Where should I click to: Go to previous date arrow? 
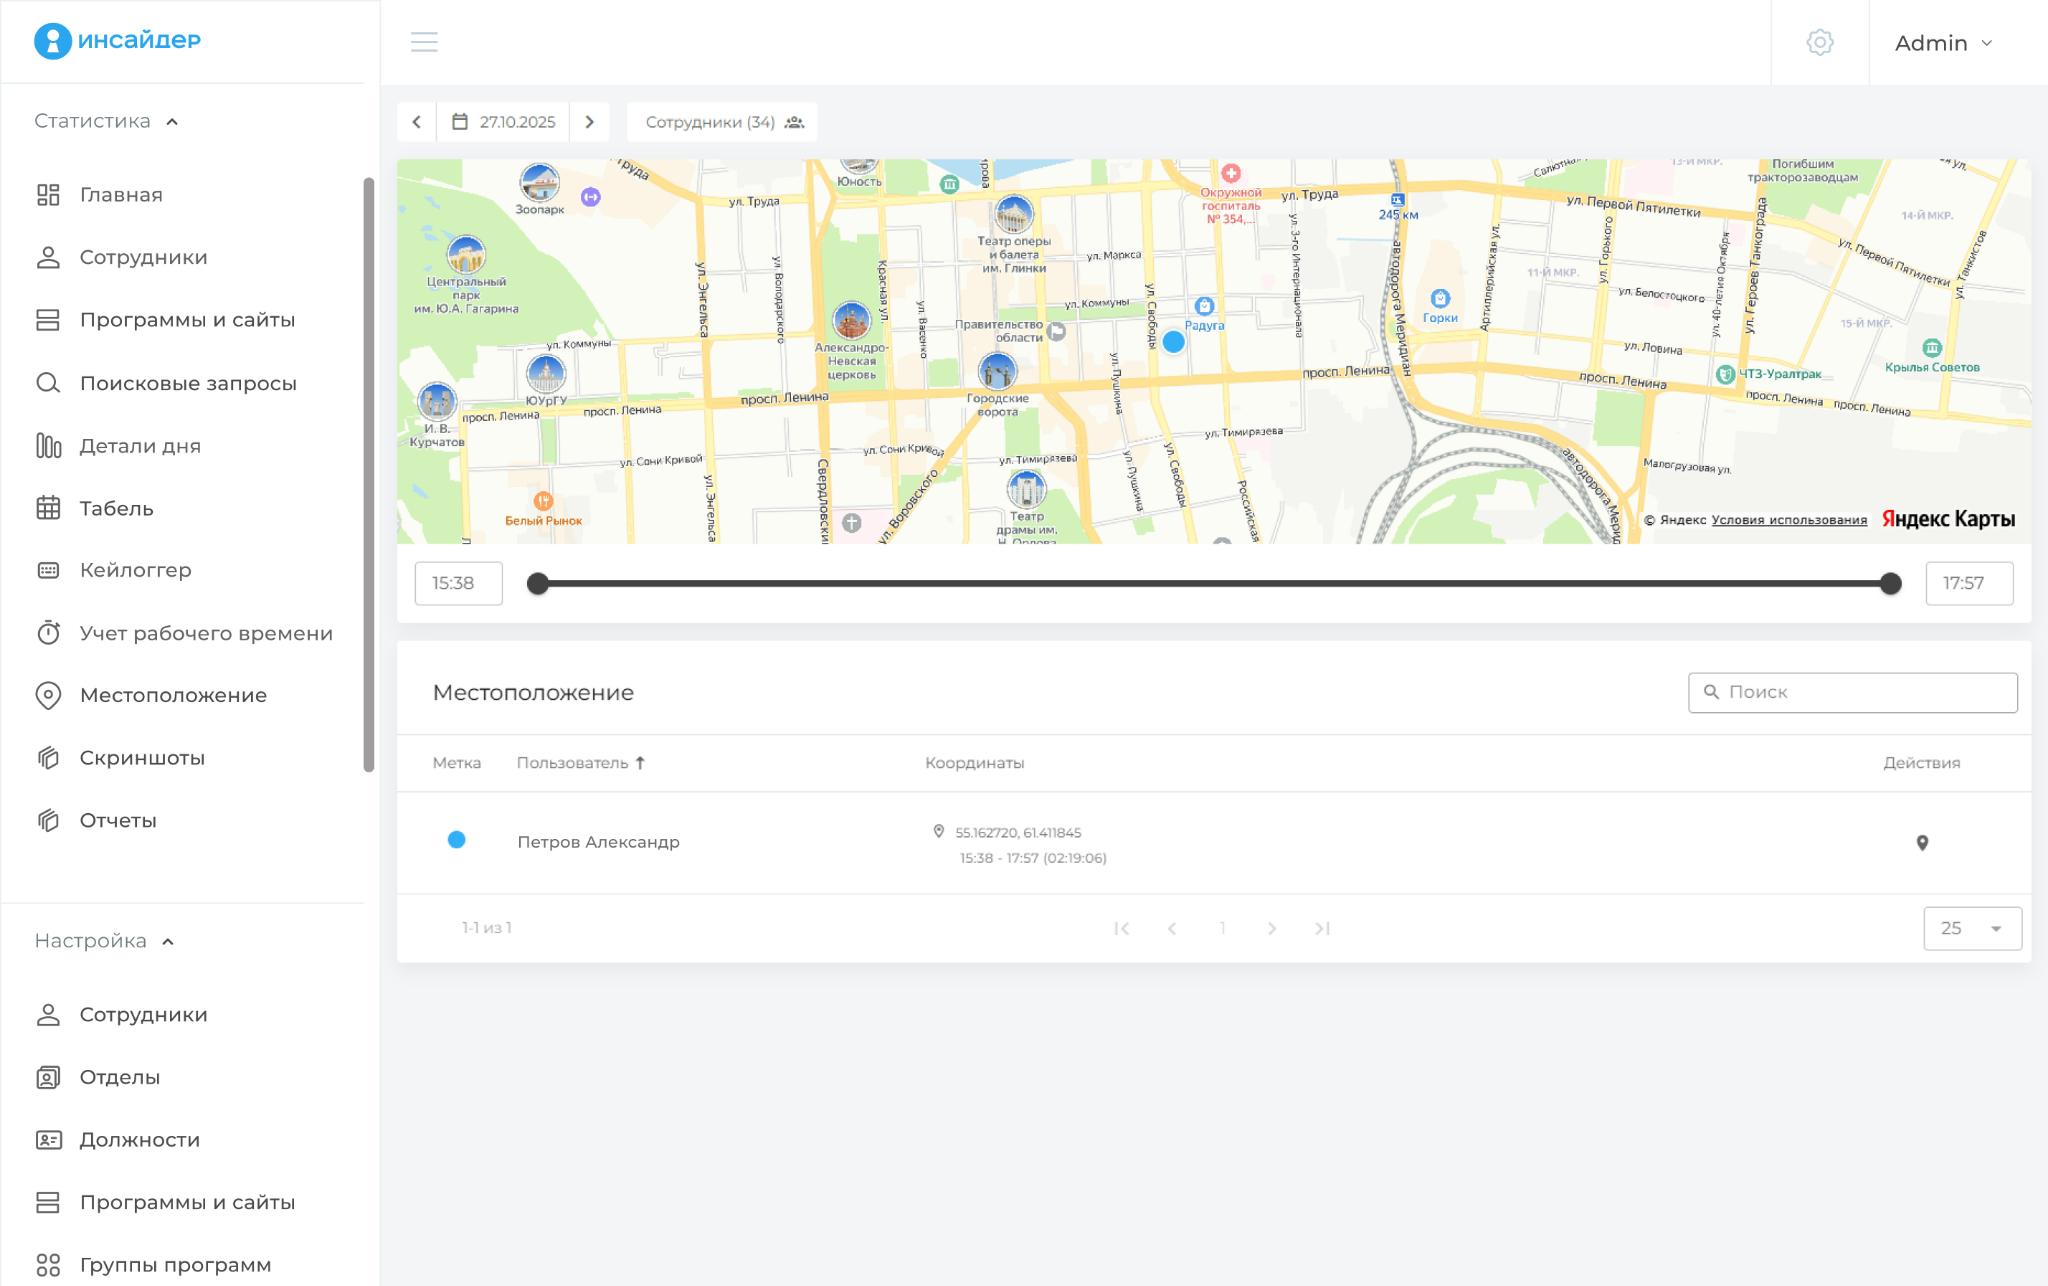(x=417, y=122)
